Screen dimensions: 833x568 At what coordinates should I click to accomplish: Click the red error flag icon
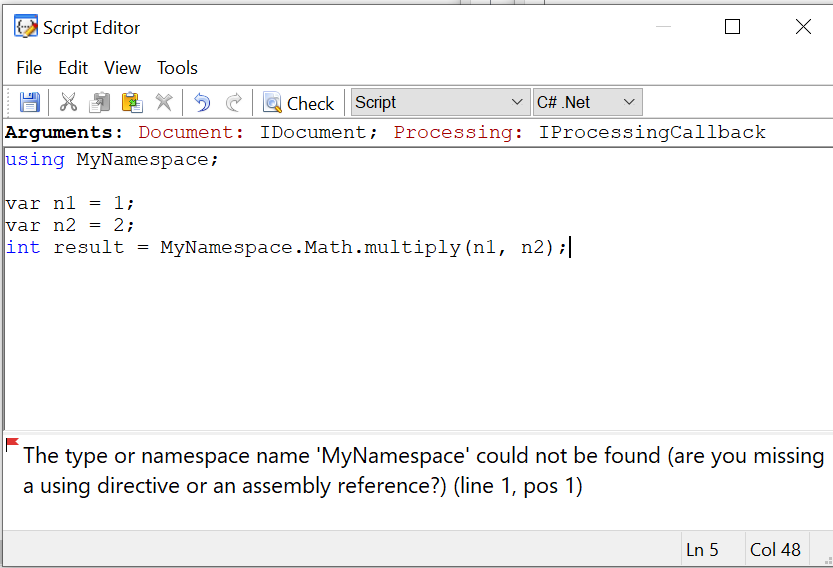12,444
